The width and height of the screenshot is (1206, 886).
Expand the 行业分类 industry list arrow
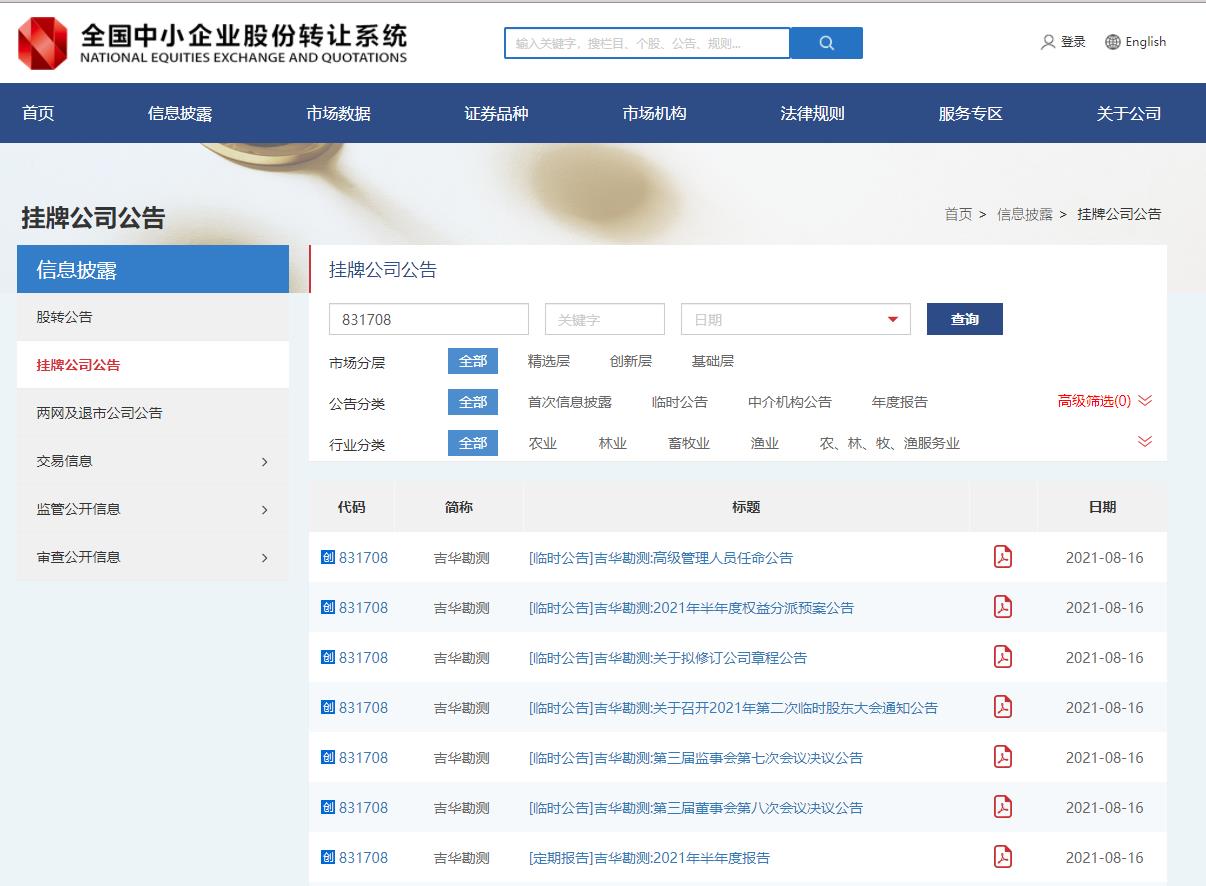pos(1145,442)
